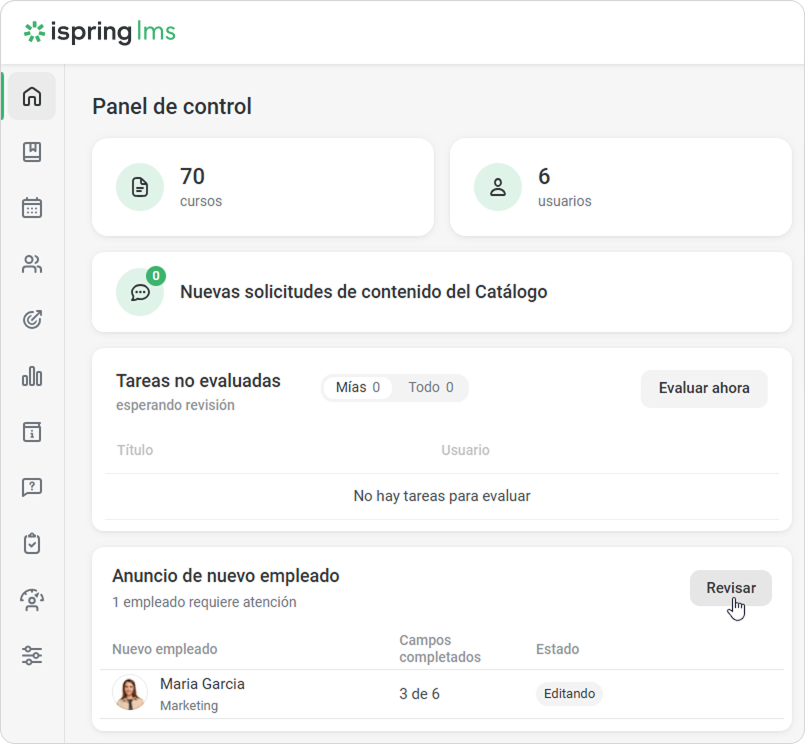The image size is (805, 744).
Task: Open the calendar icon in sidebar
Action: (32, 208)
